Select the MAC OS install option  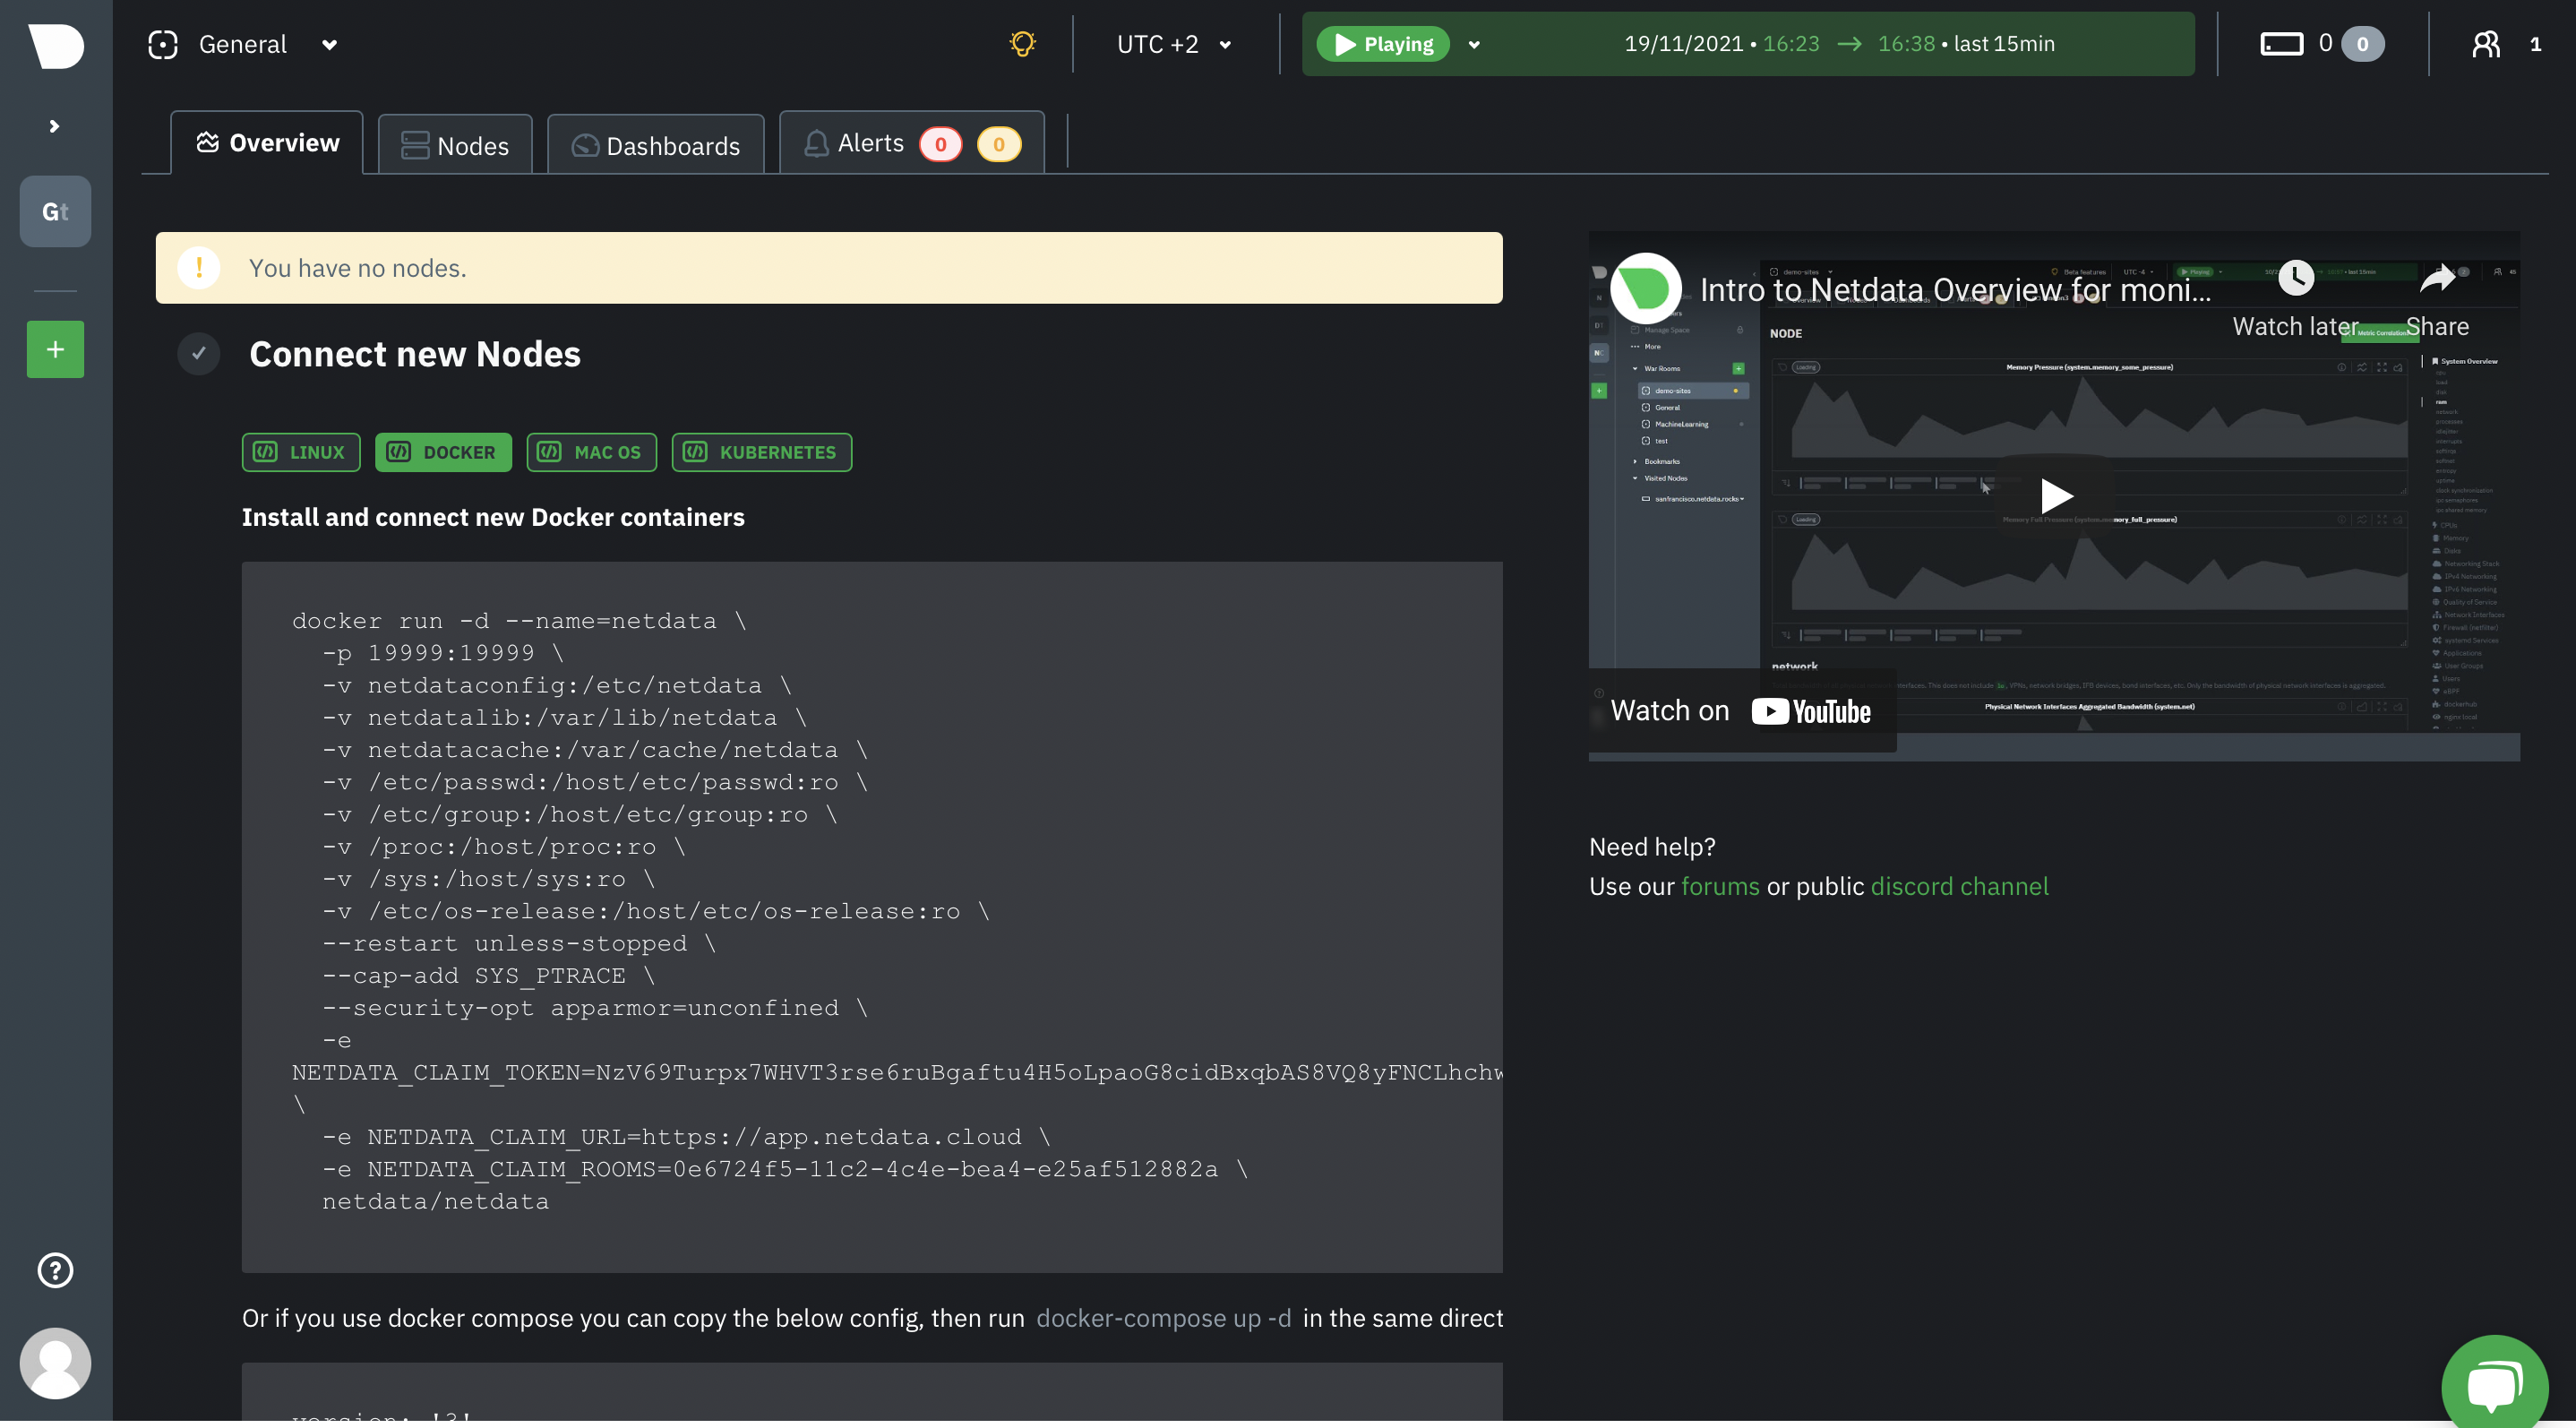click(x=591, y=452)
